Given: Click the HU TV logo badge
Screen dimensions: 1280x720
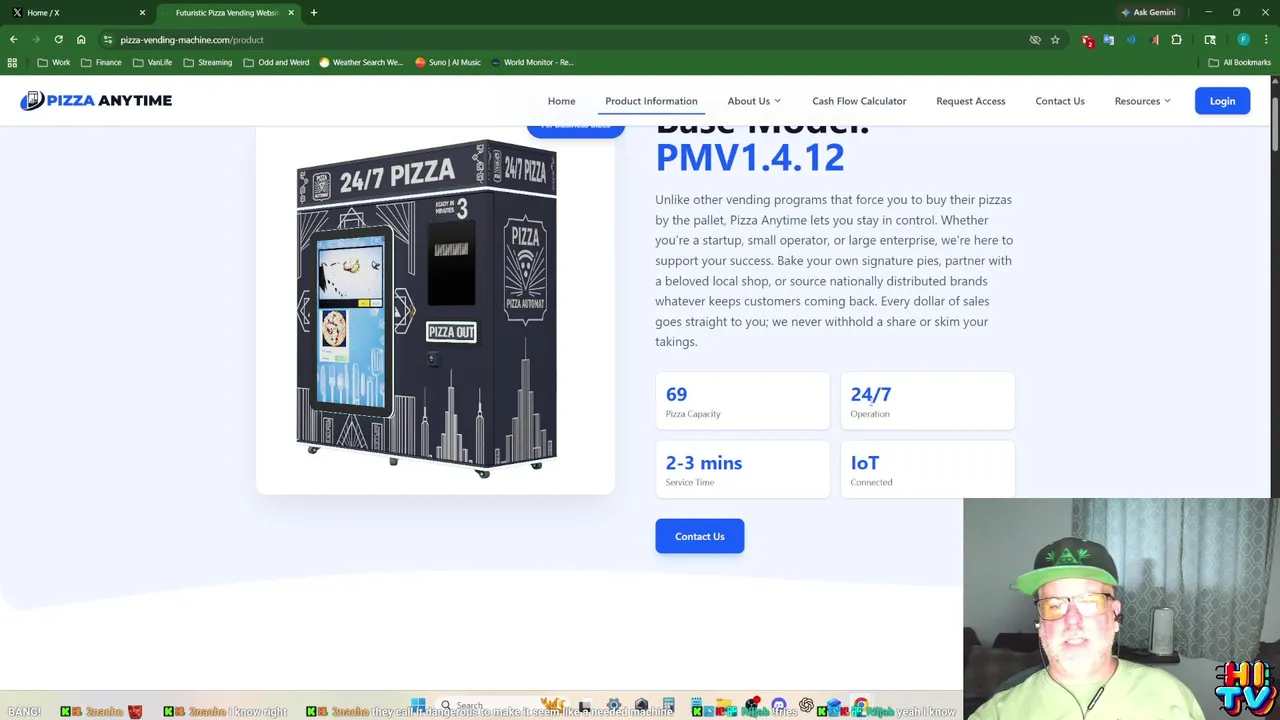Looking at the screenshot, I should 1243,688.
